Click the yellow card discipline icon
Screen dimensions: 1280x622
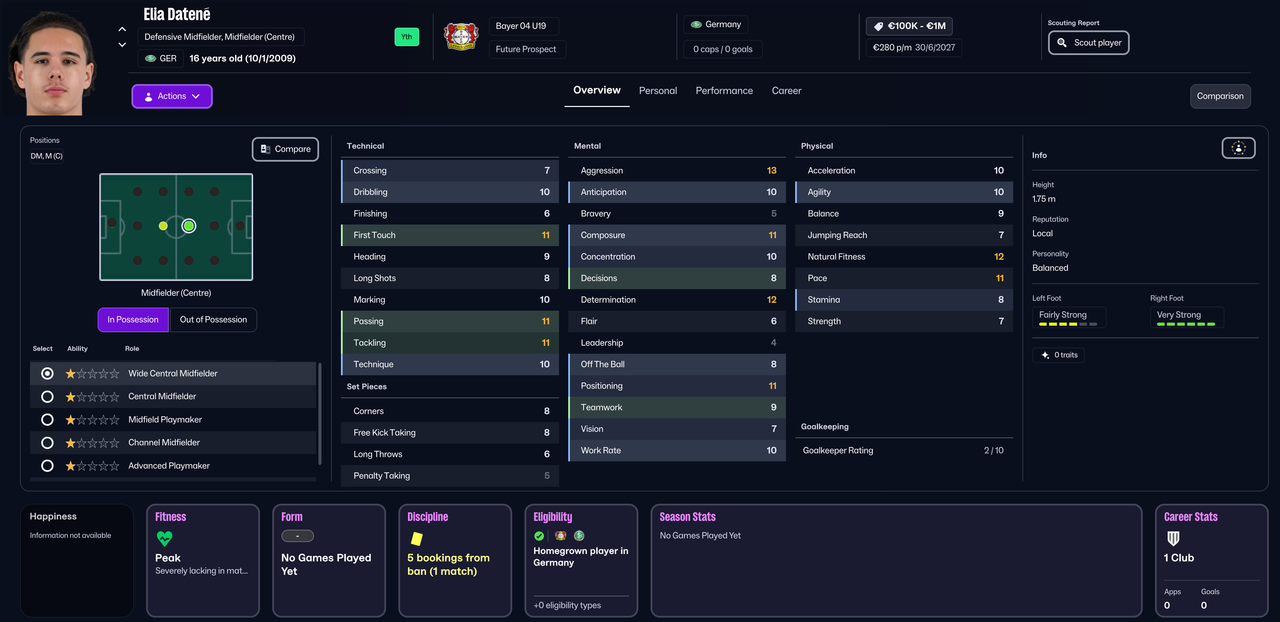pyautogui.click(x=416, y=538)
